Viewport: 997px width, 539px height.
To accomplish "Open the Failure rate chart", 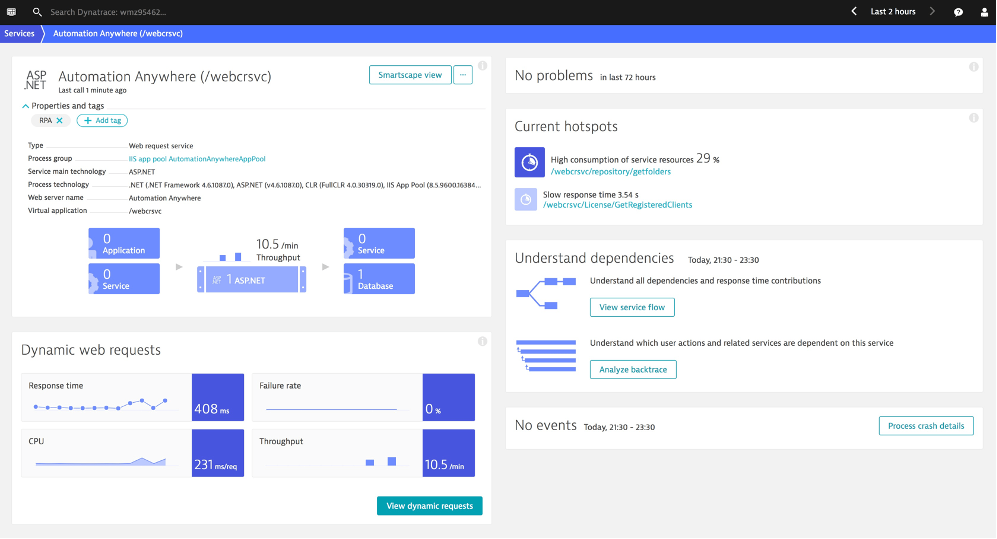I will coord(337,398).
